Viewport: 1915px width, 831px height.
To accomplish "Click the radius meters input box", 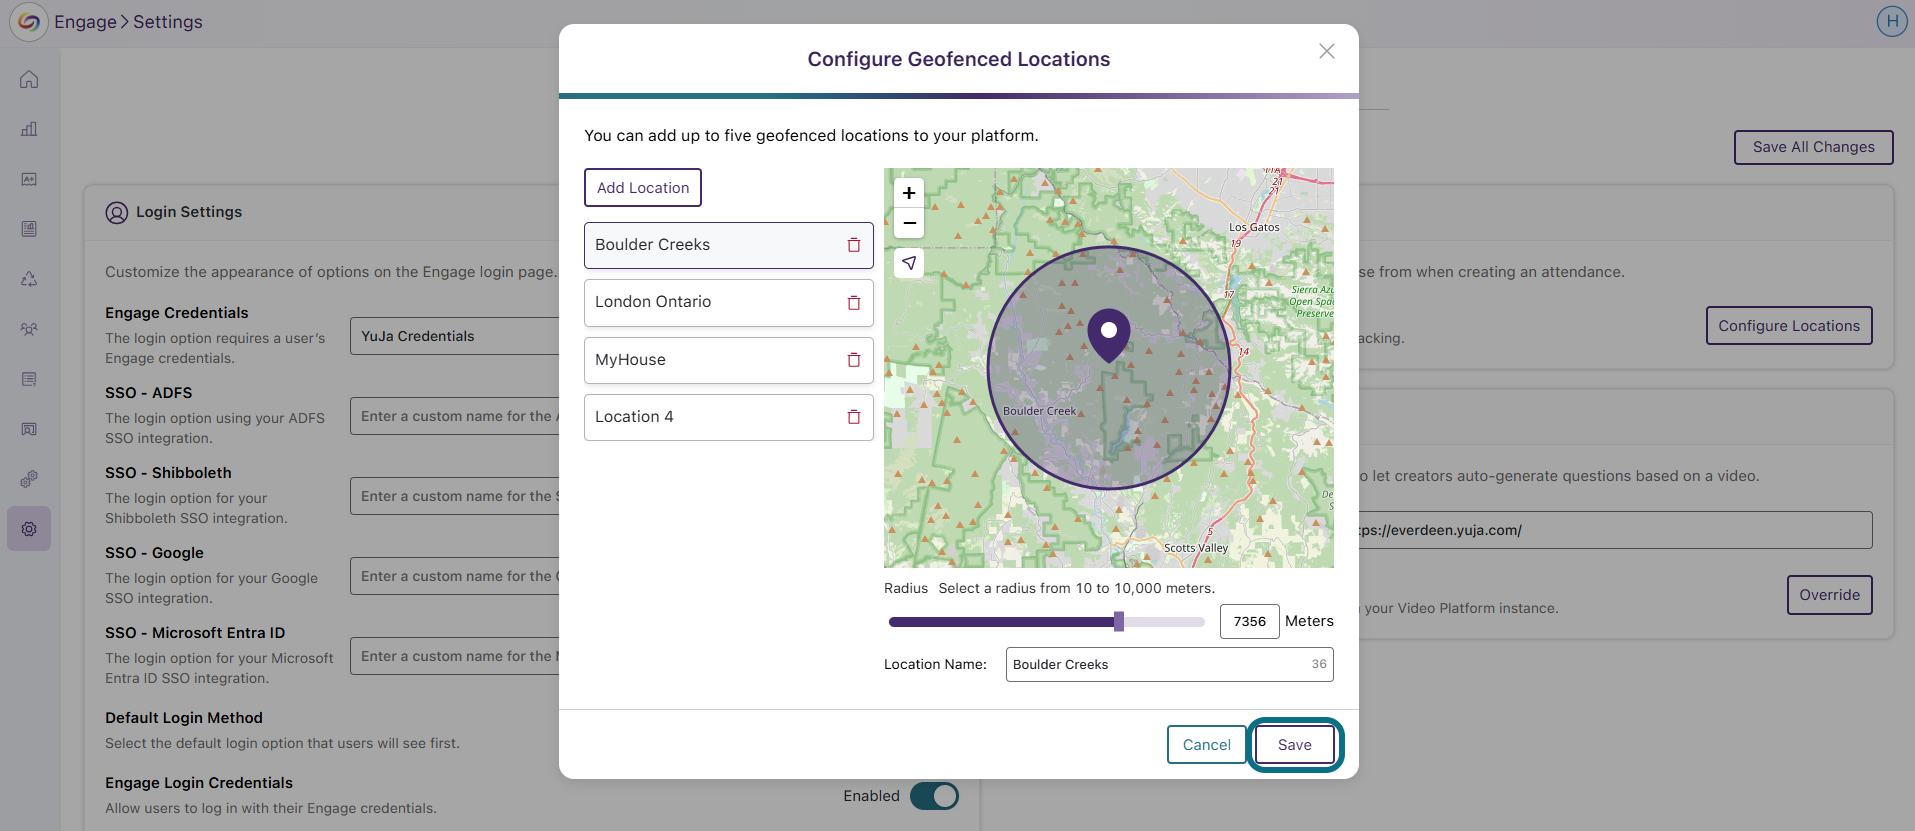I will pyautogui.click(x=1250, y=622).
